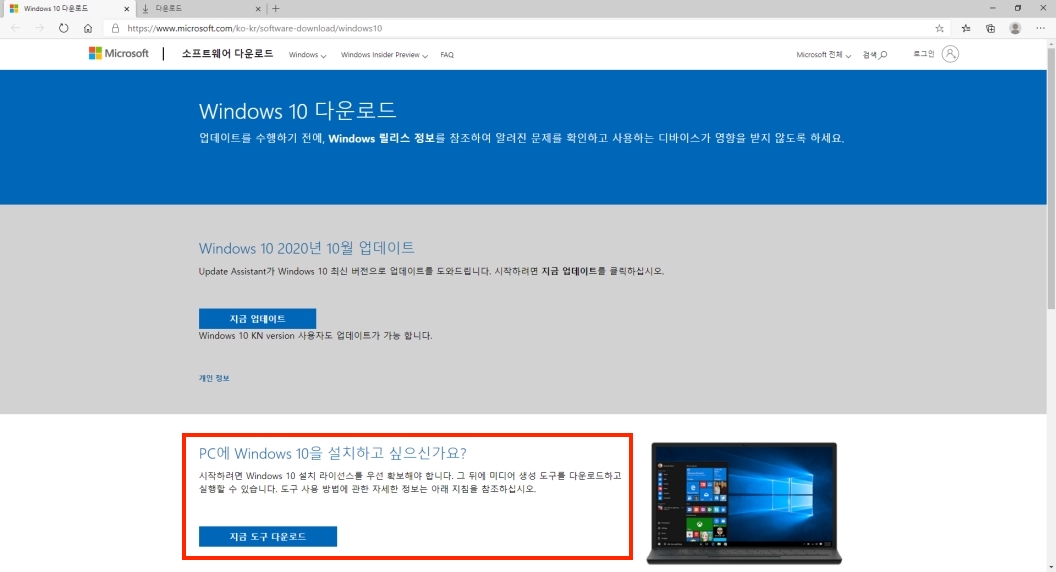
Task: Open the Collections icon in toolbar
Action: point(990,28)
